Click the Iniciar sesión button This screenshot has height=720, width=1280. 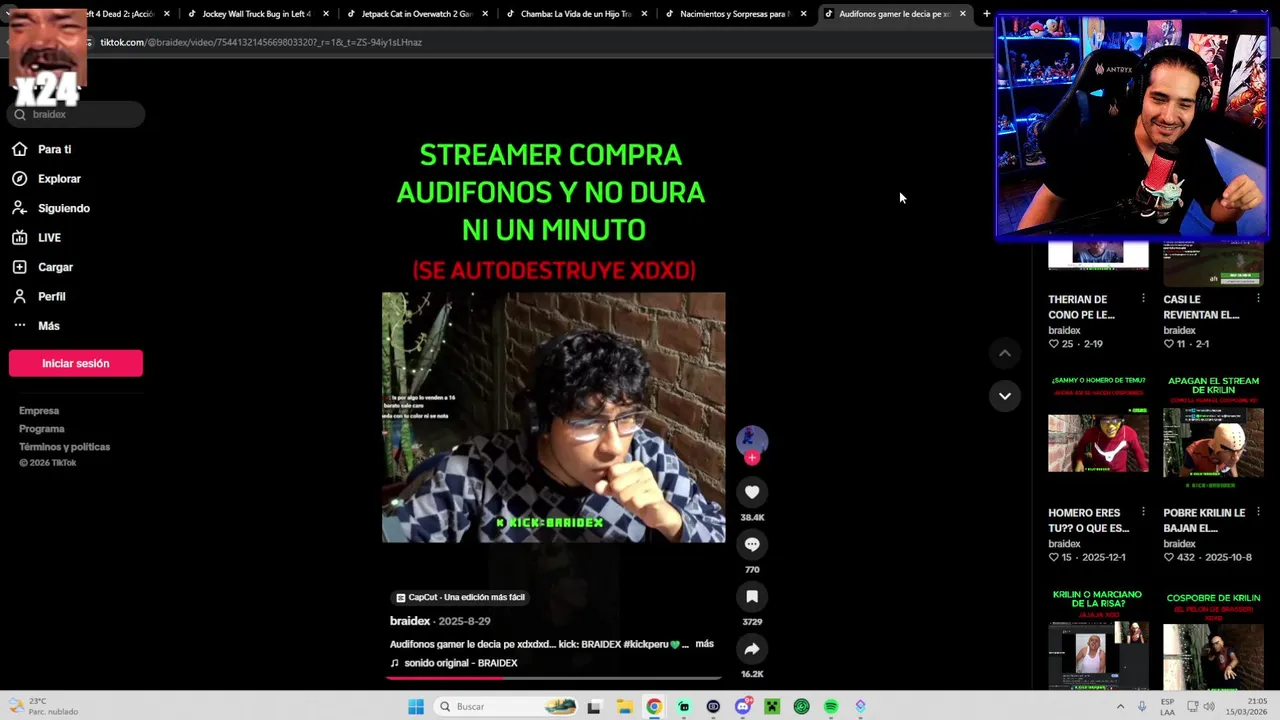point(76,363)
